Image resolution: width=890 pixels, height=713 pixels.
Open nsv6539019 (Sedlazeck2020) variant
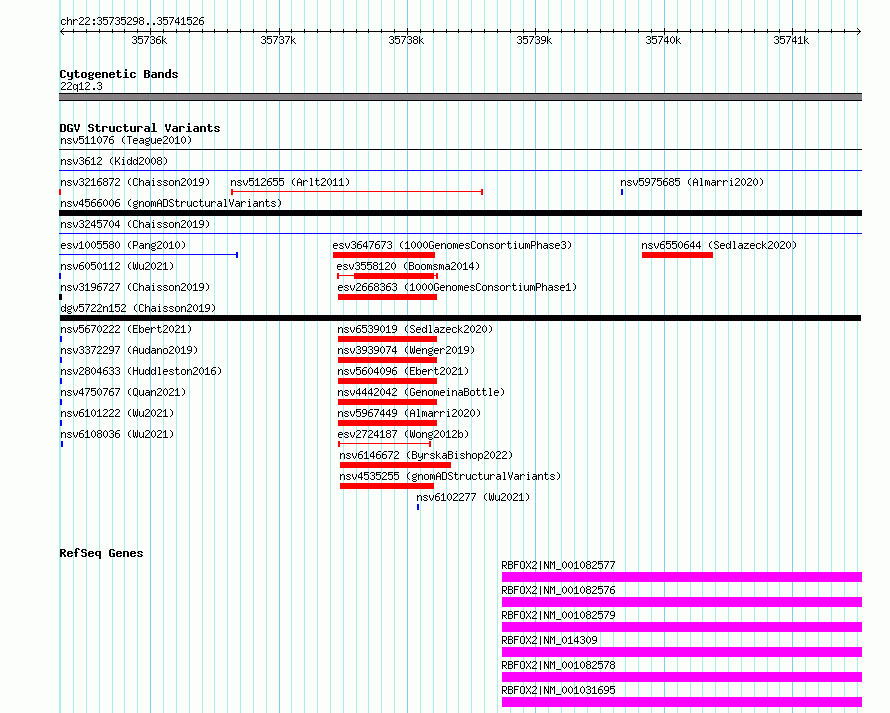pos(415,329)
